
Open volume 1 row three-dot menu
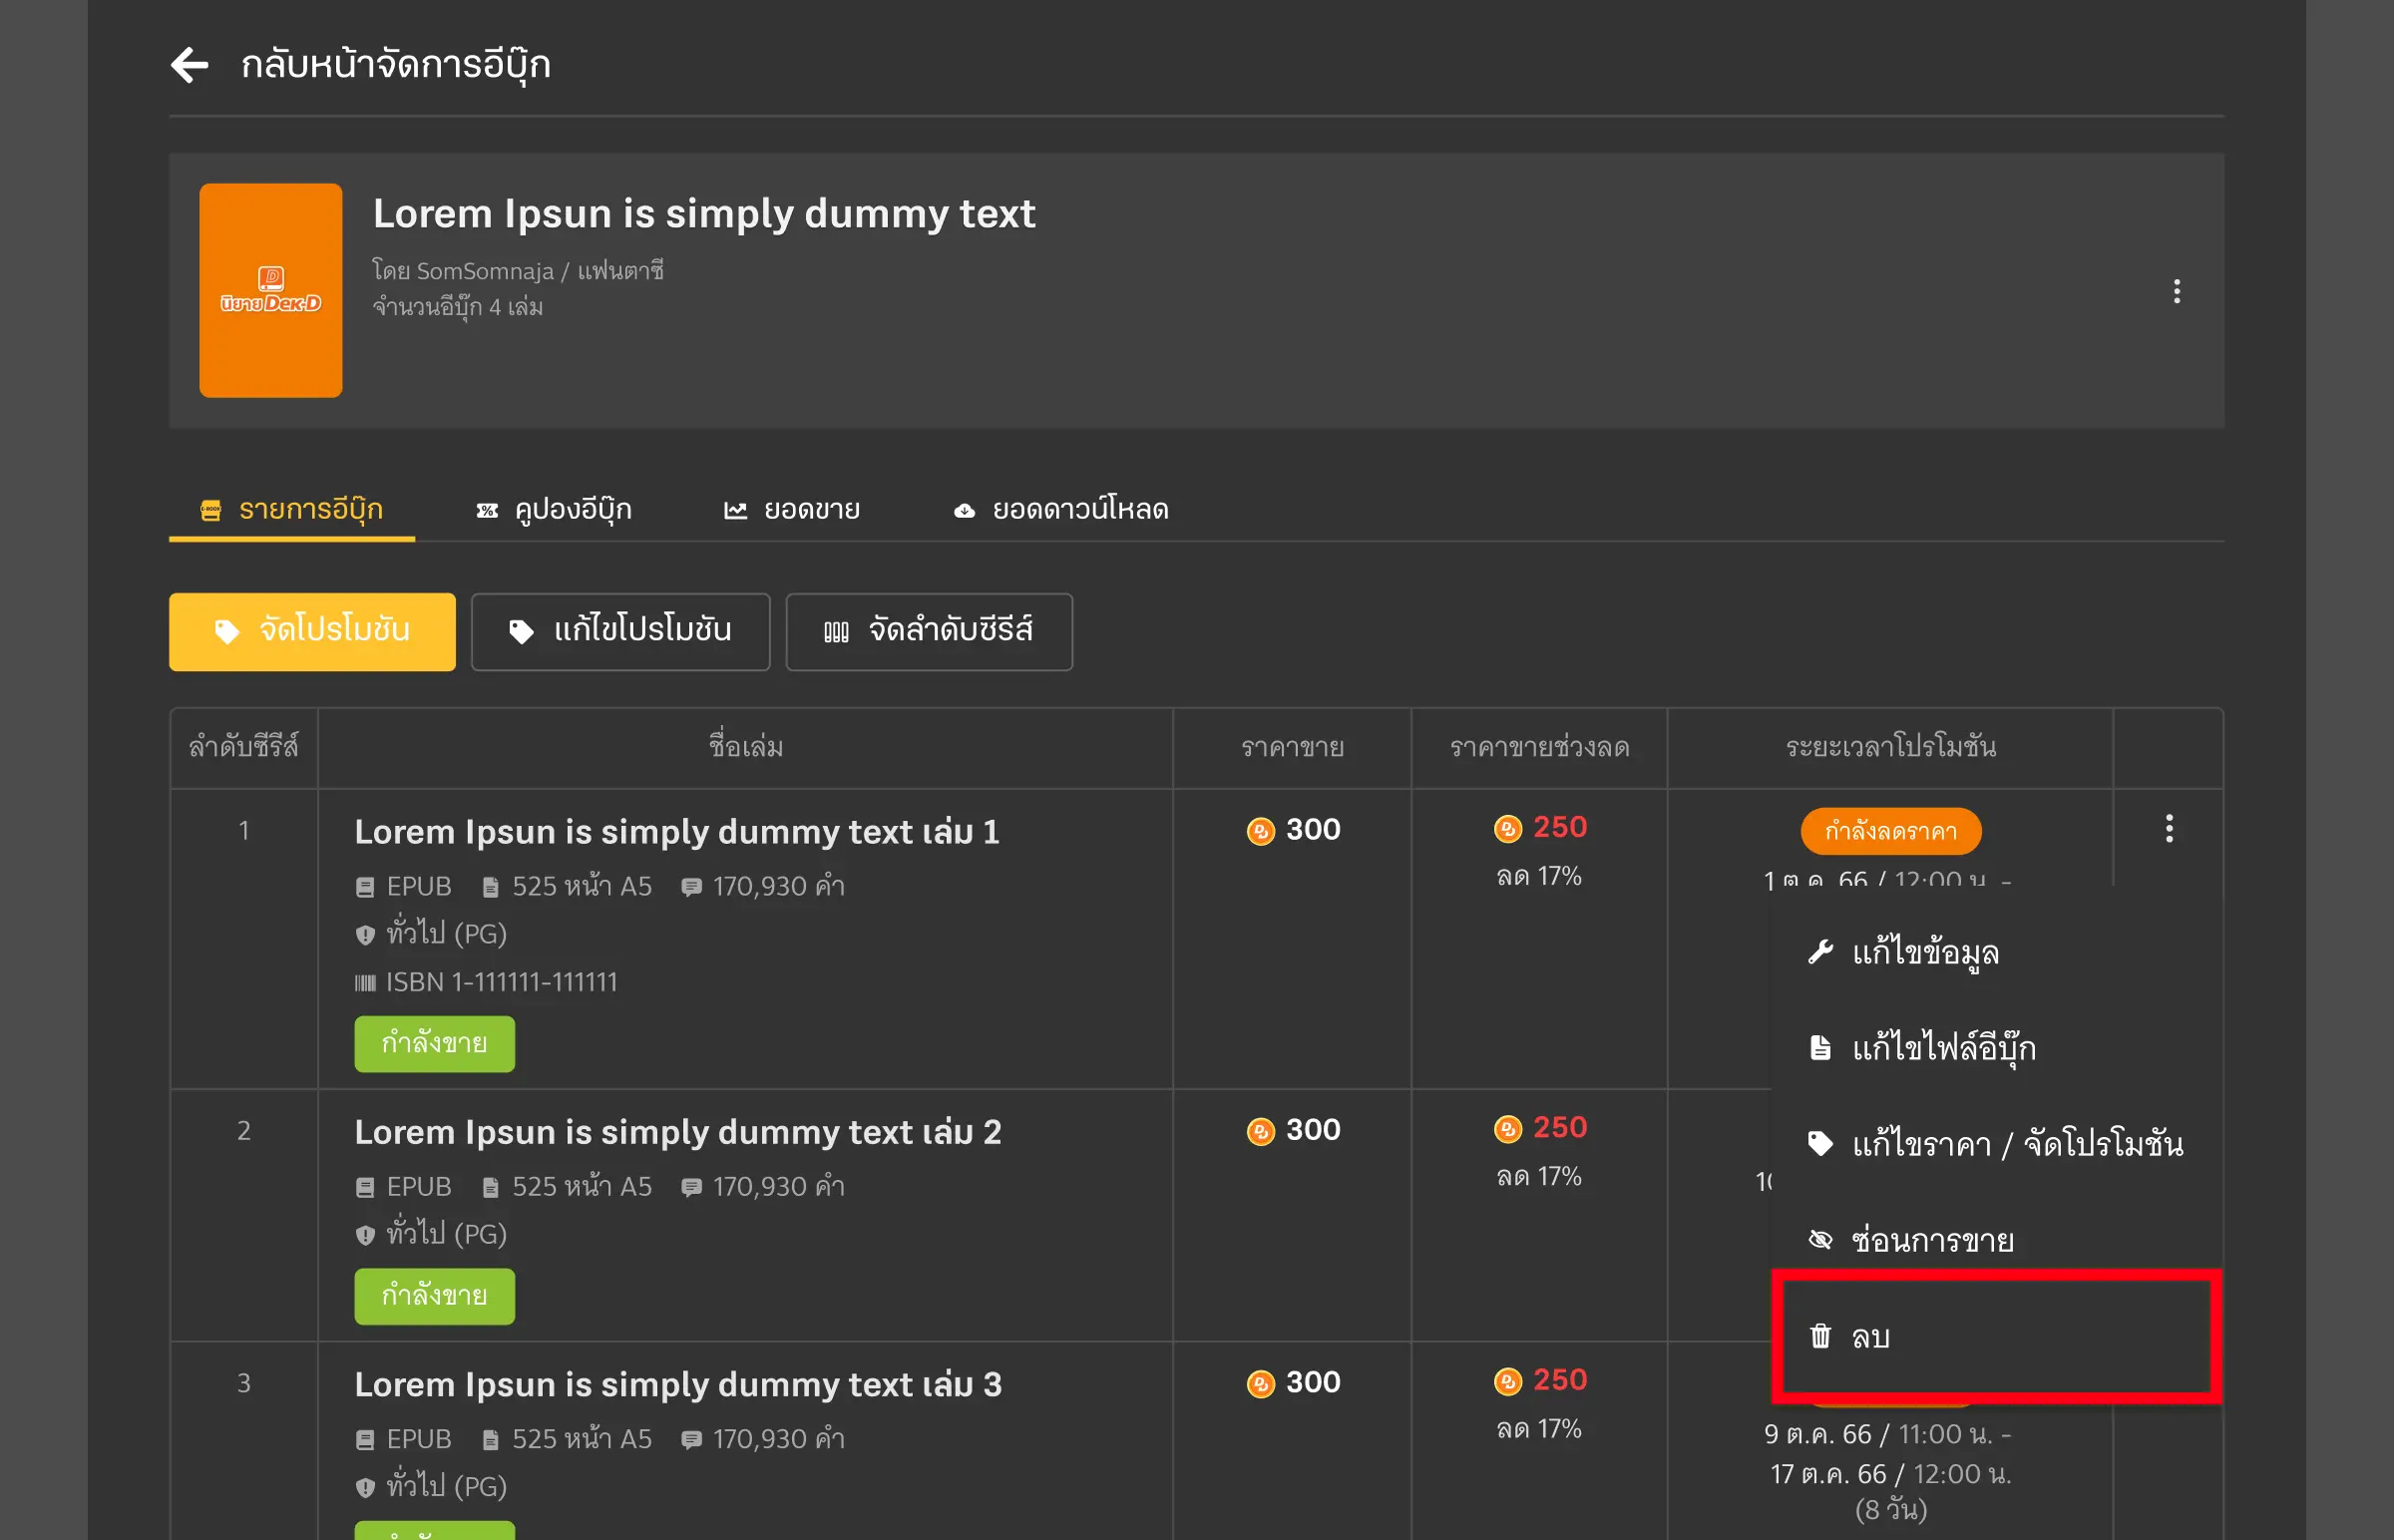coord(2168,828)
